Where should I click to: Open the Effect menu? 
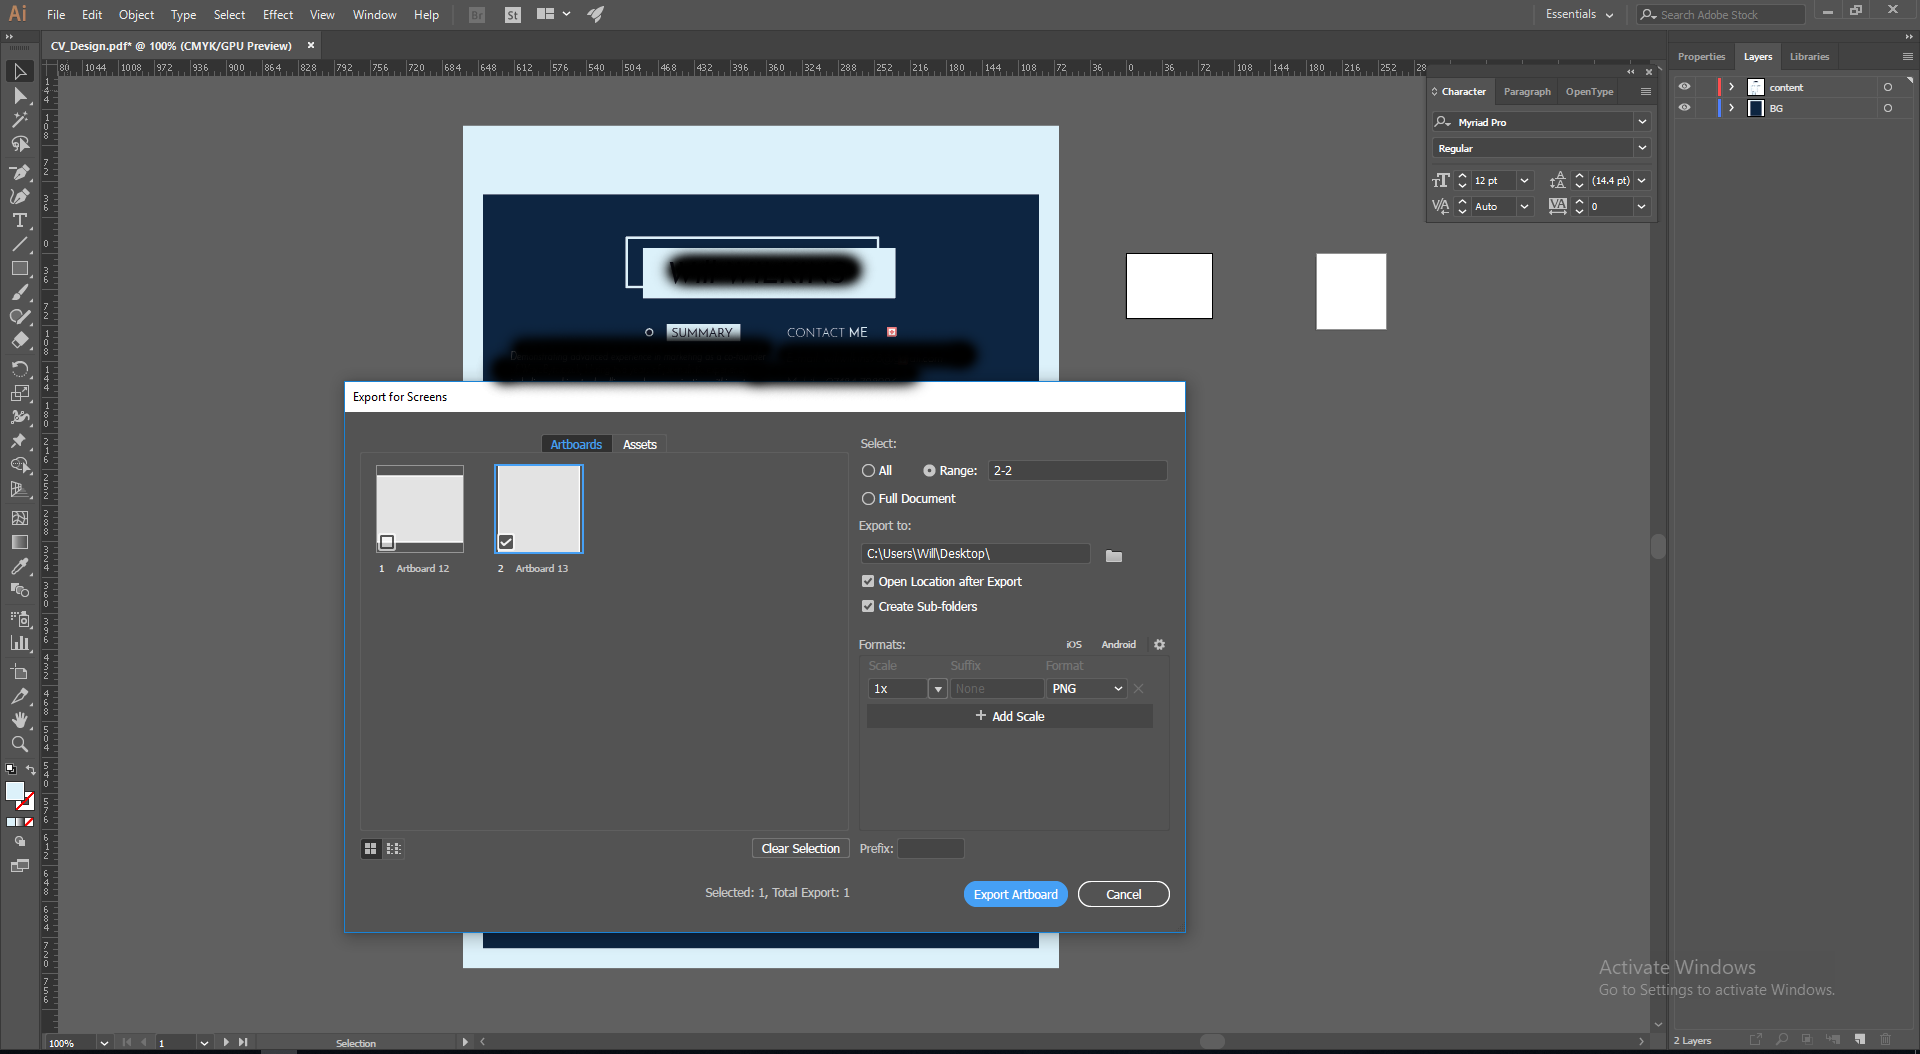coord(277,15)
